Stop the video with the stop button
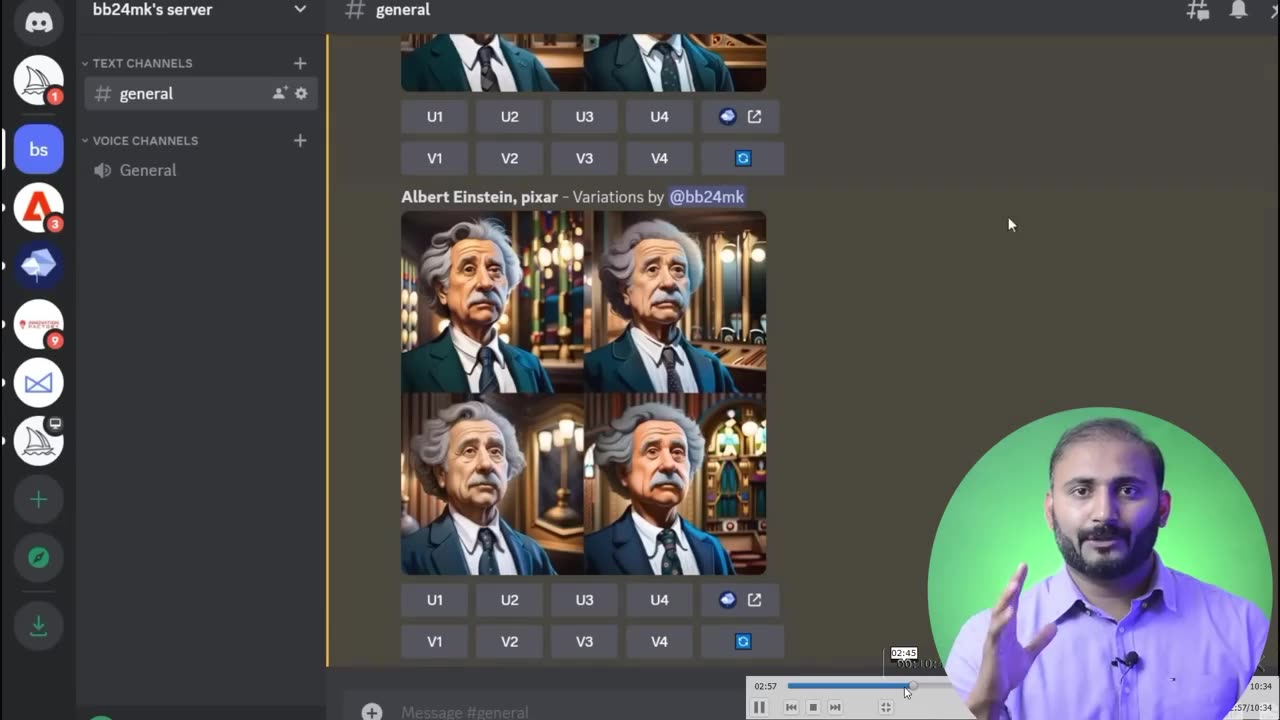Viewport: 1280px width, 720px height. point(813,707)
